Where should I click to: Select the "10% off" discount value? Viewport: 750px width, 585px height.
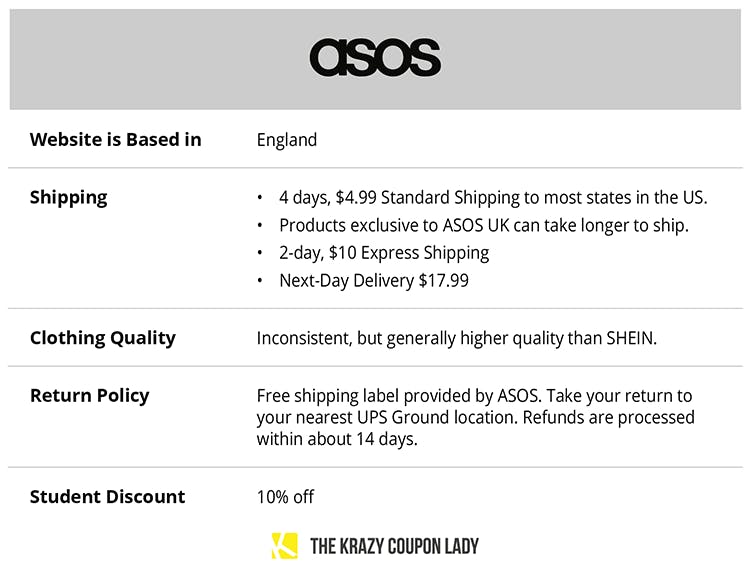(x=285, y=496)
